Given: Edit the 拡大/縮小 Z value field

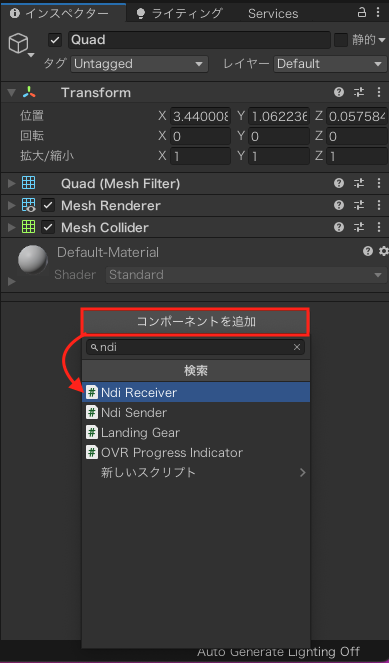Looking at the screenshot, I should coord(357,156).
